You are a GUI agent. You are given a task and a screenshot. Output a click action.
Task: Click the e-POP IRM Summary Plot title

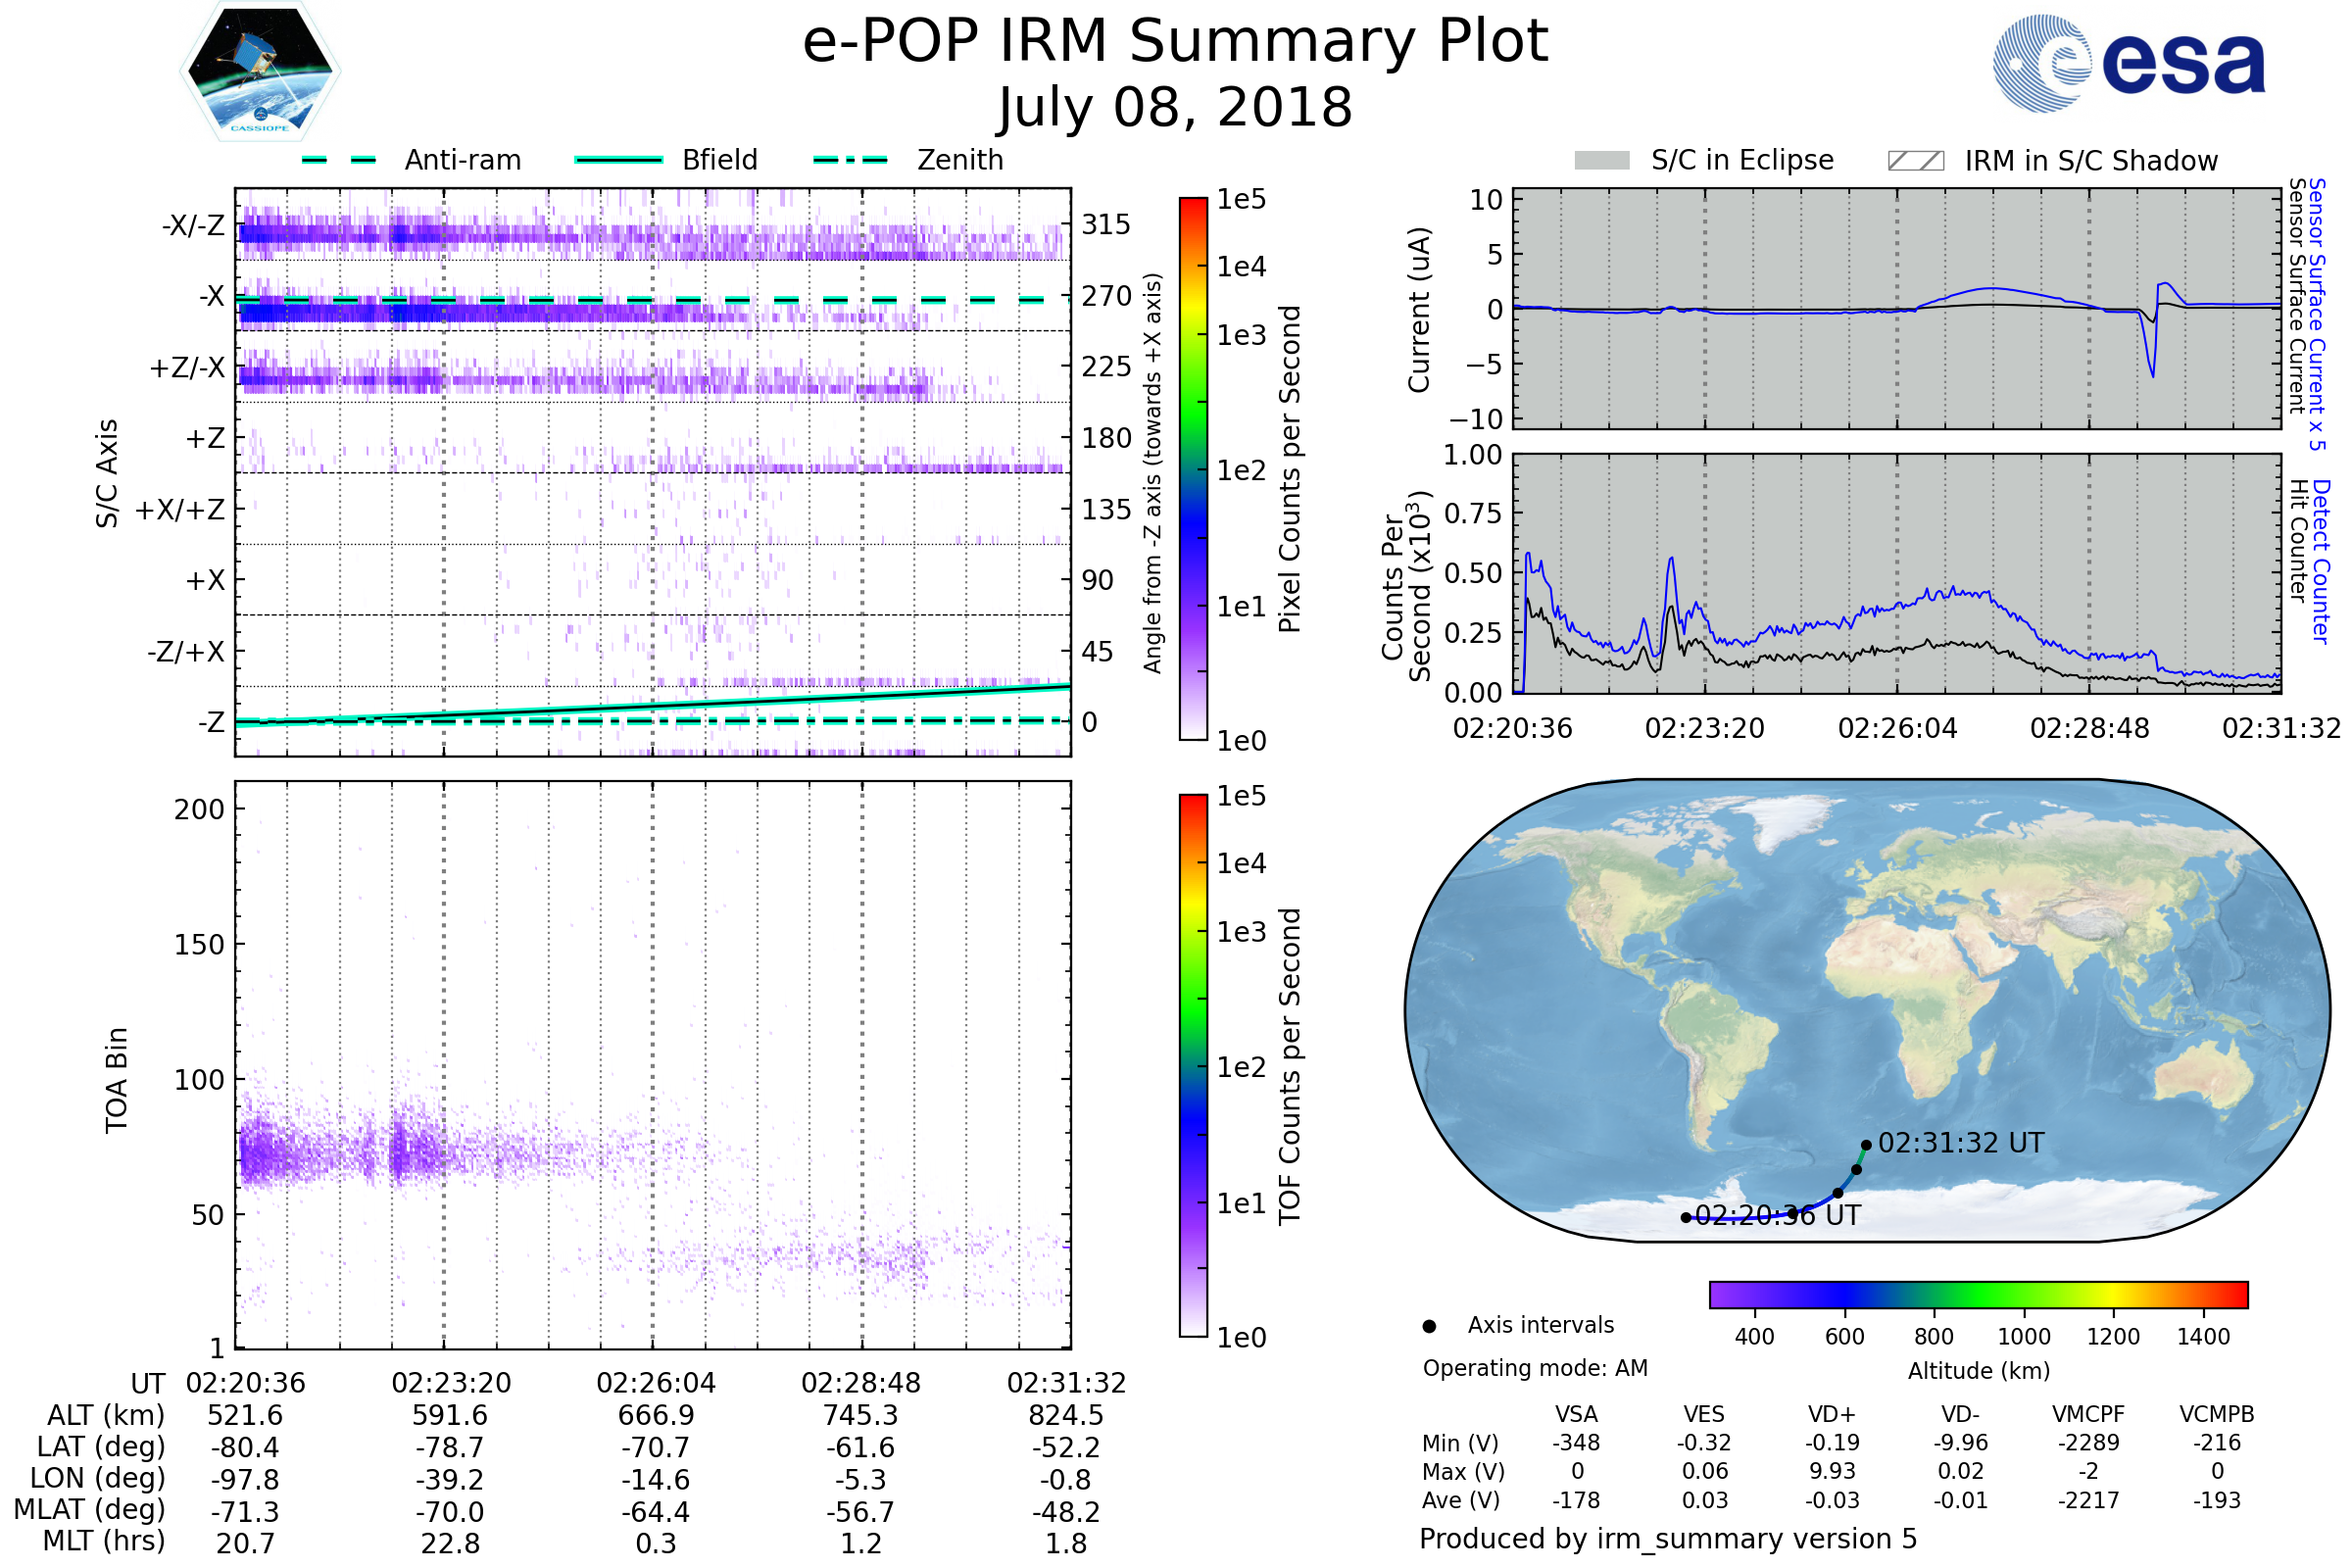(1175, 42)
